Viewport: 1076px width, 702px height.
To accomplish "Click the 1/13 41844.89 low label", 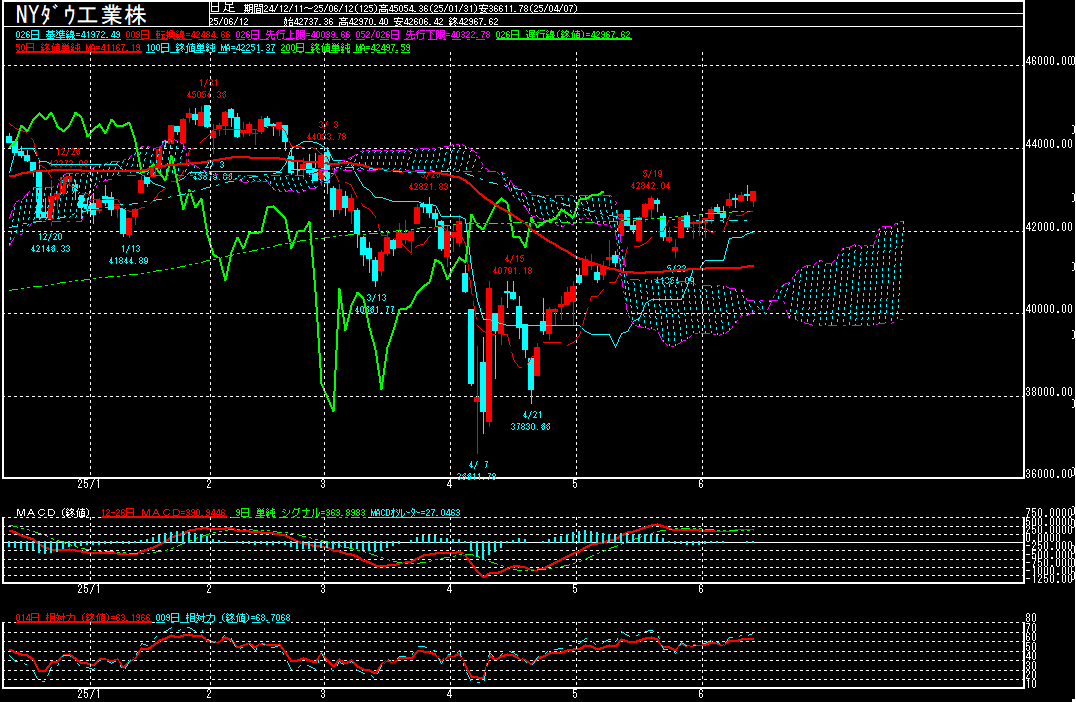I will pos(128,255).
